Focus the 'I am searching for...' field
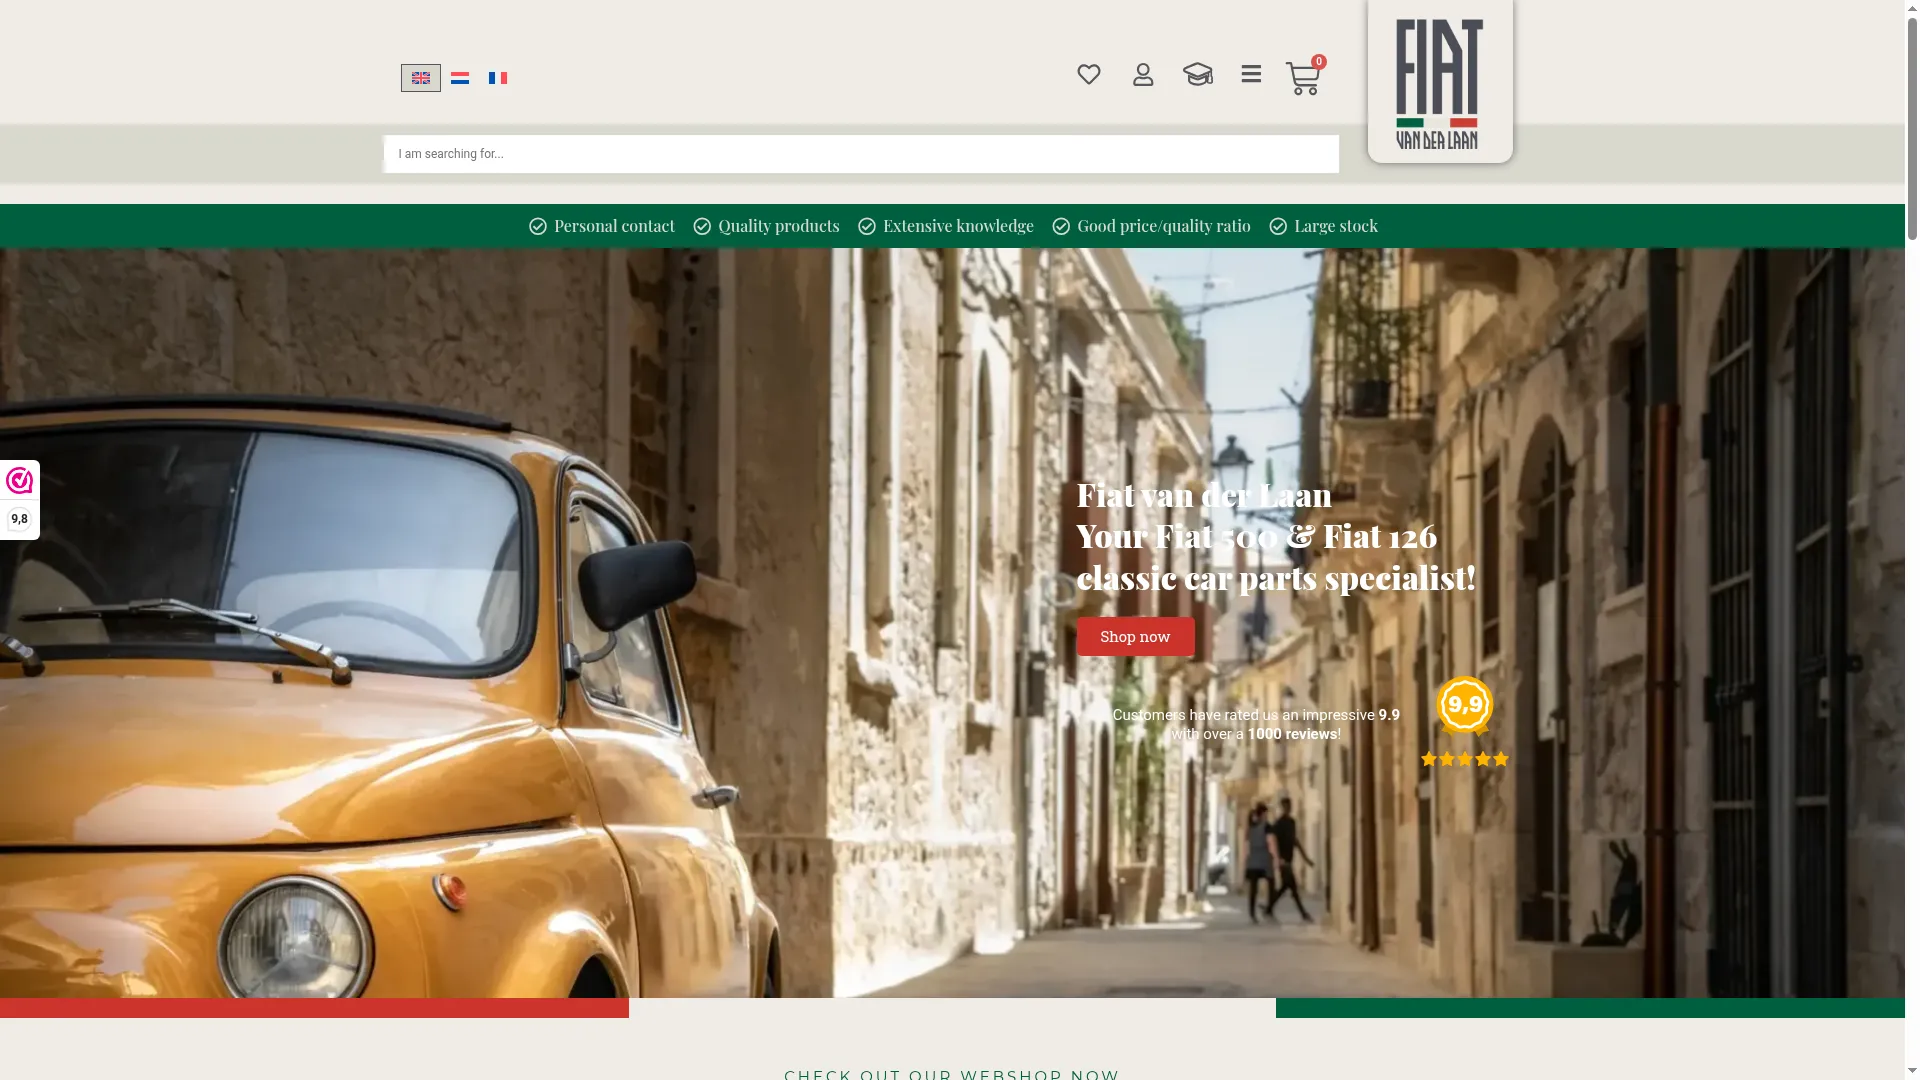The image size is (1920, 1080). (x=861, y=154)
